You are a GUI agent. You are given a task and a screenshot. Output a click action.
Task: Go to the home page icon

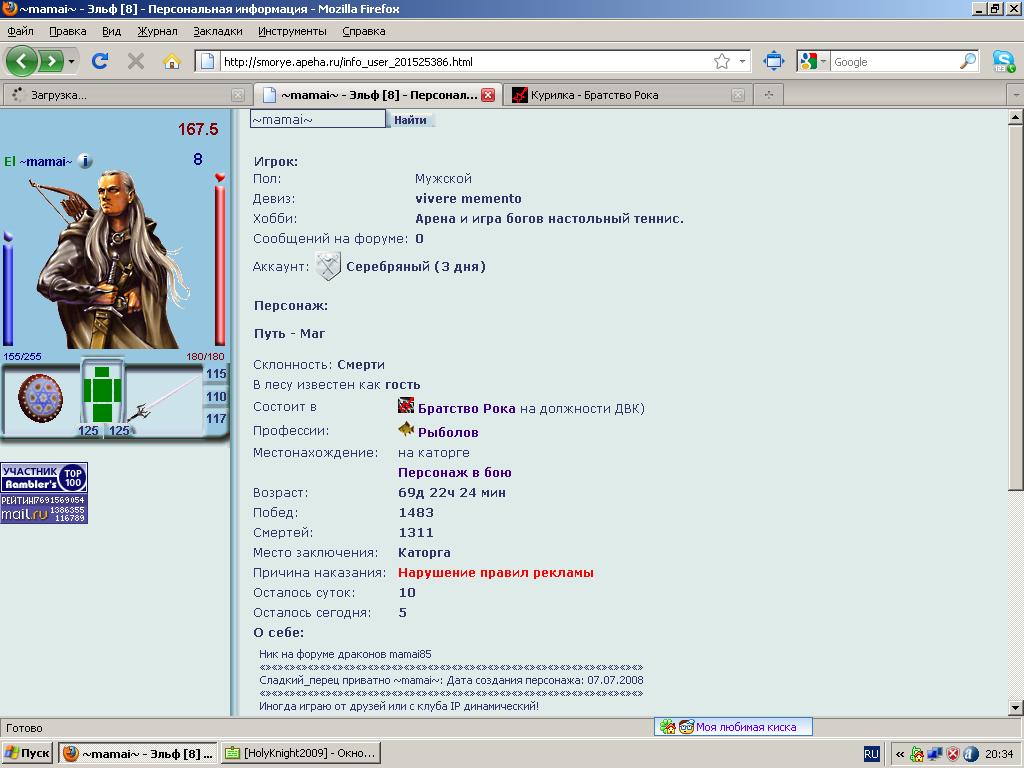[172, 61]
